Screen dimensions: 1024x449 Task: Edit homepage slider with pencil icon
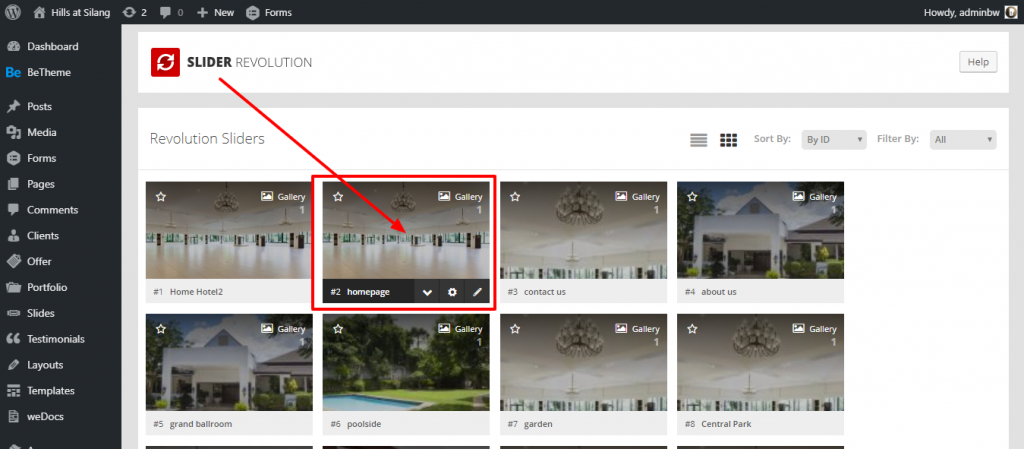(477, 292)
